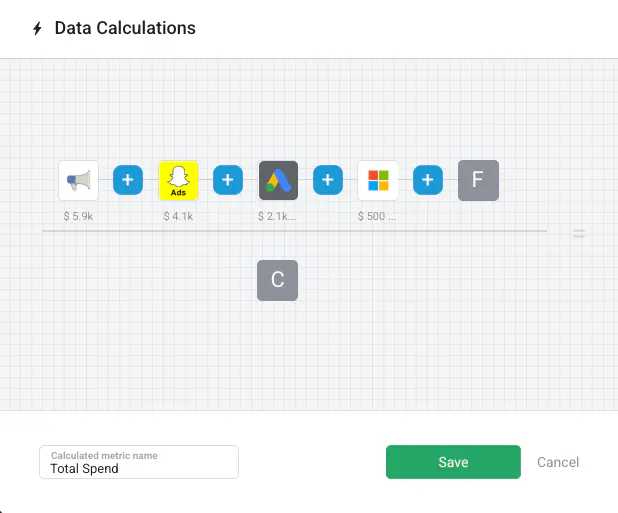Click plus operator before the F block
Image resolution: width=618 pixels, height=513 pixels.
[x=428, y=181]
